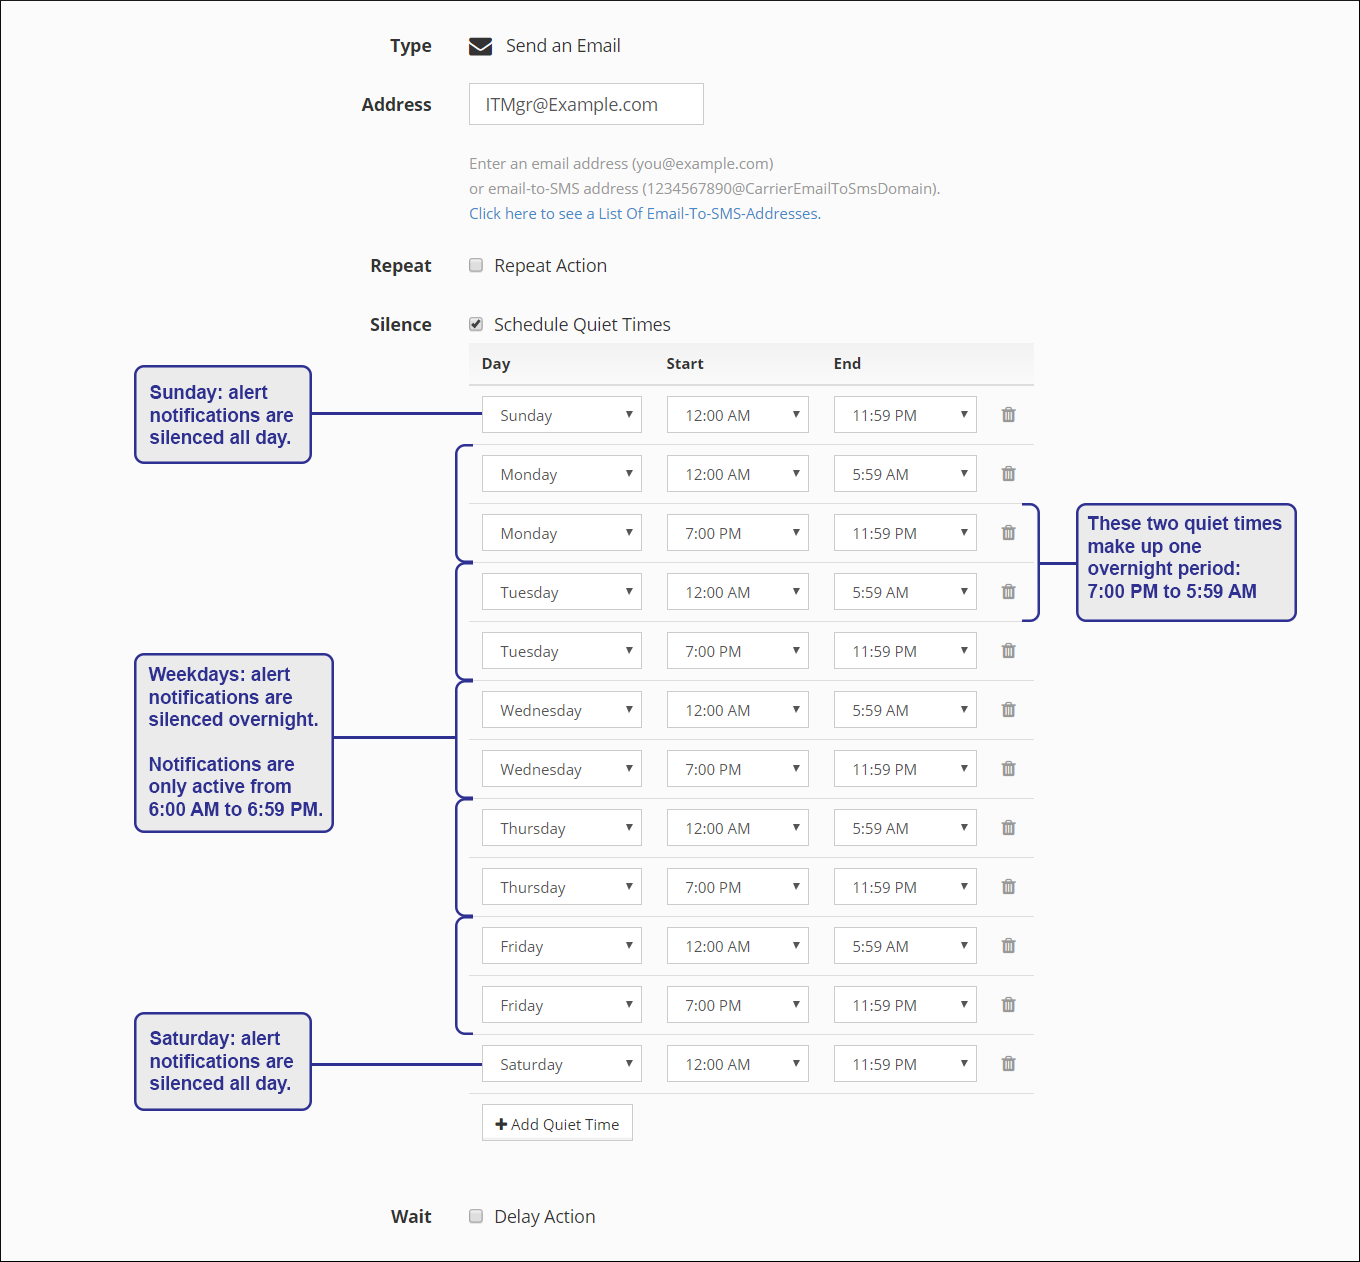
Task: Open the Sunday day dropdown
Action: tap(561, 415)
